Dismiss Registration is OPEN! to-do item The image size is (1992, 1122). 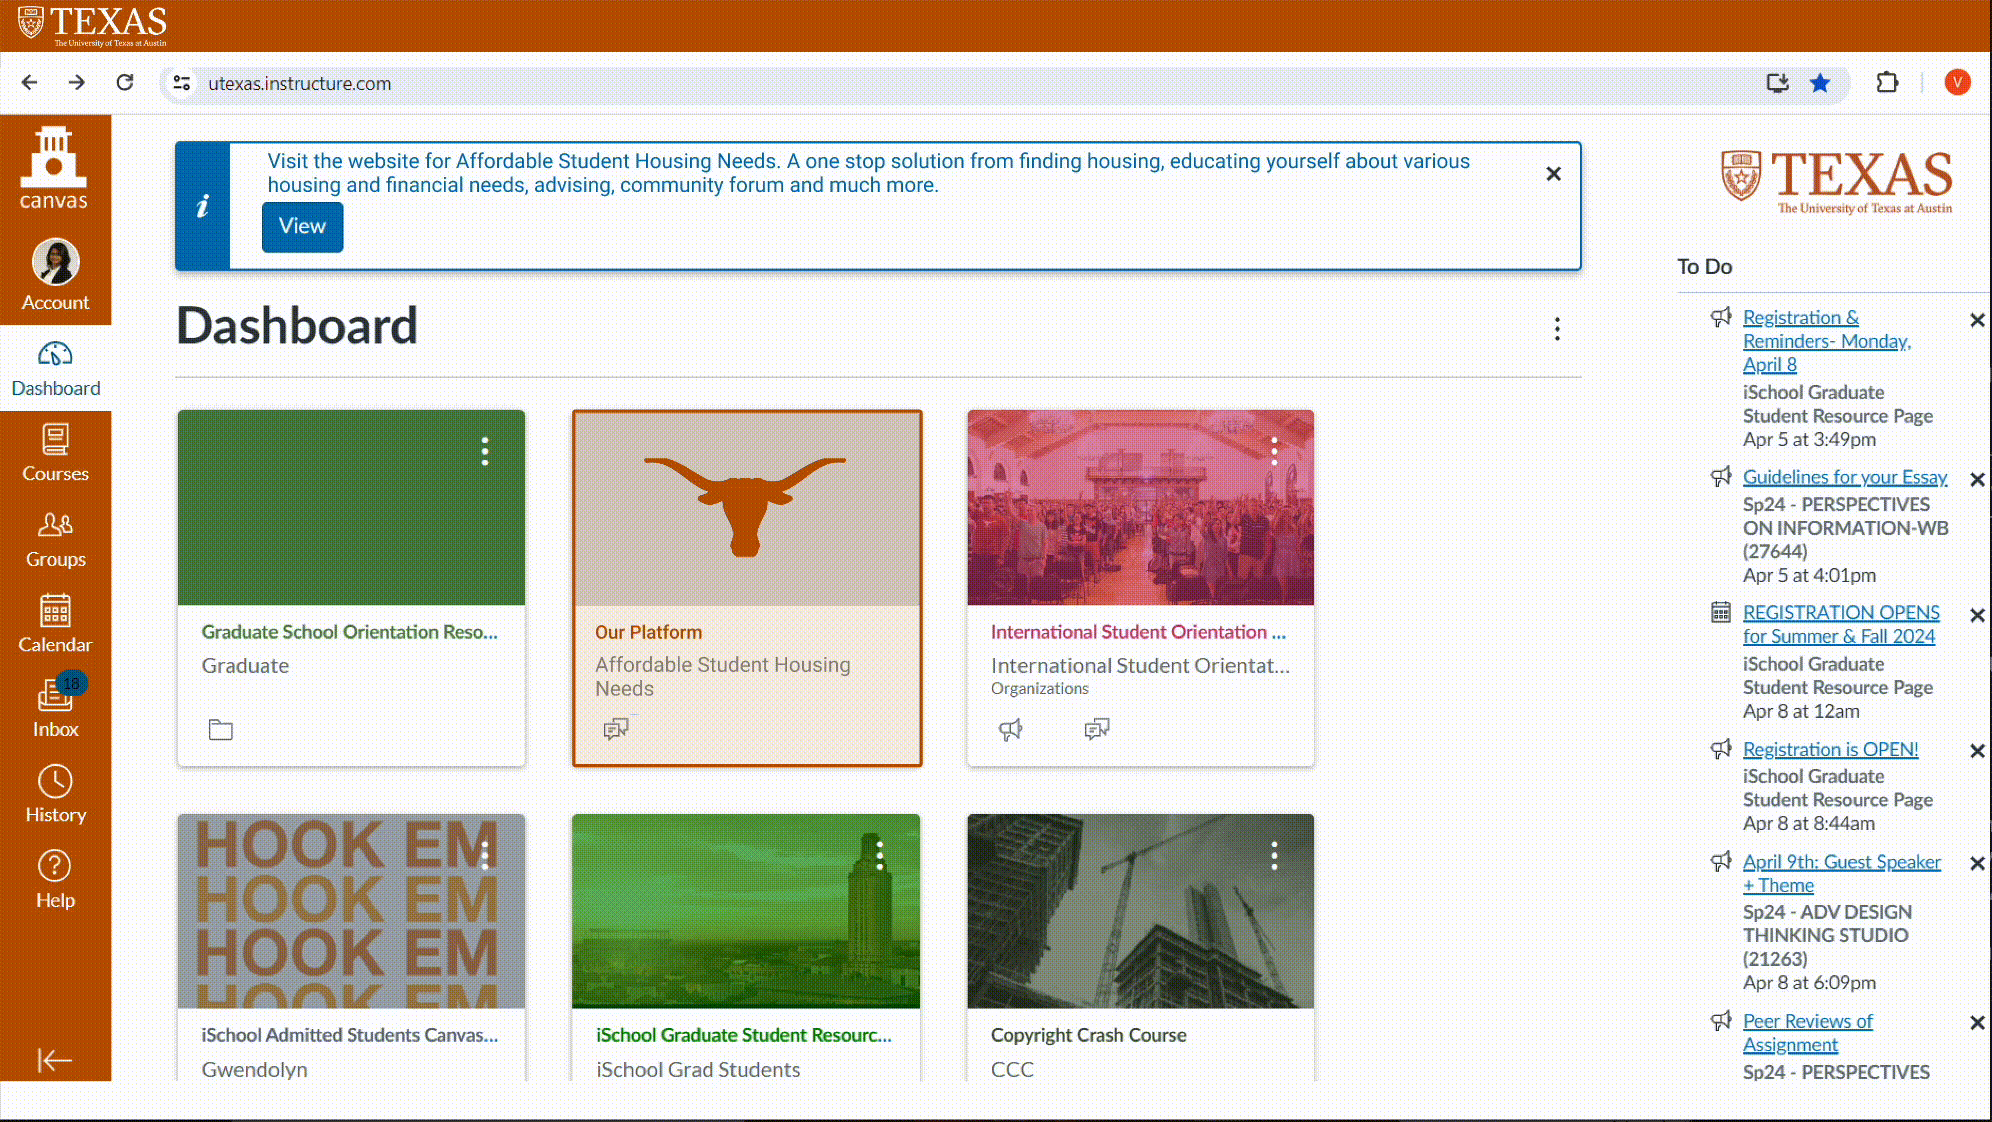(x=1976, y=751)
